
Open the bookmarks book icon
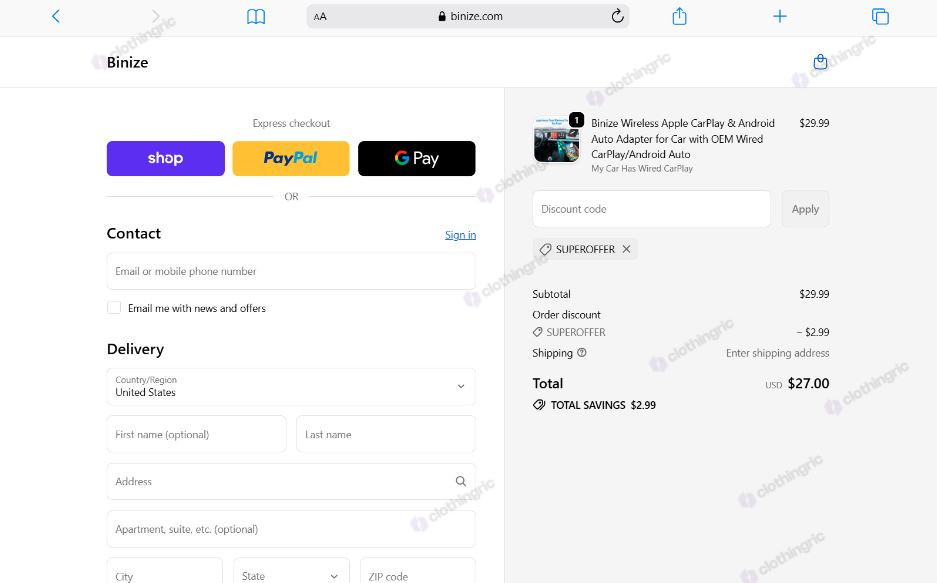pos(256,17)
